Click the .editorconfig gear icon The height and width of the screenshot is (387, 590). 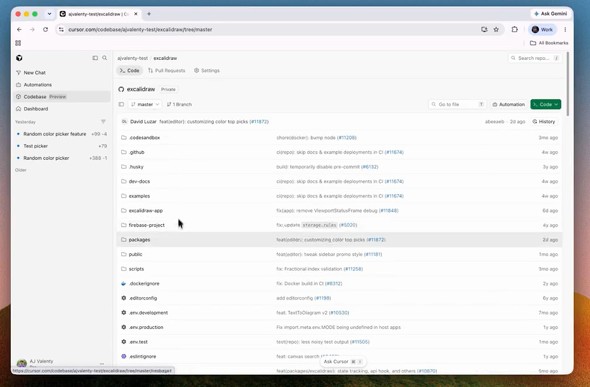[x=123, y=298]
